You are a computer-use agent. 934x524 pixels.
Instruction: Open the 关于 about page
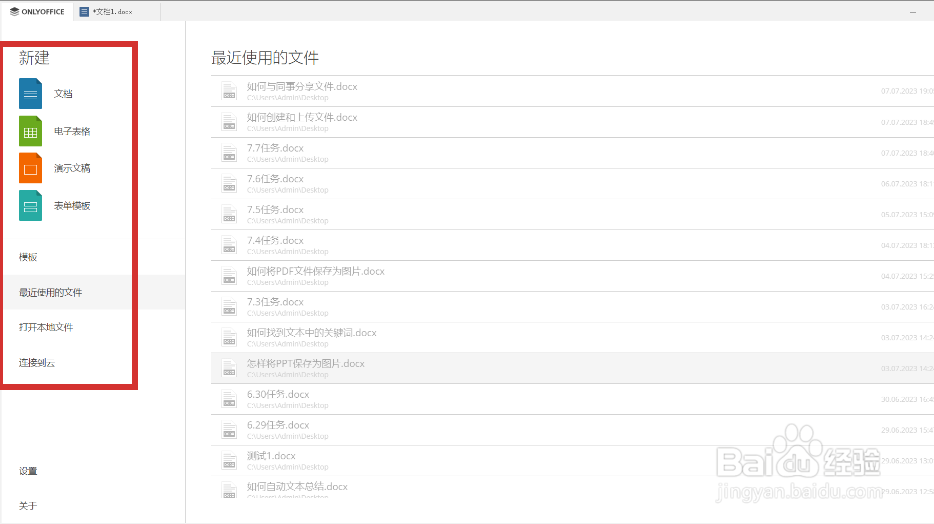point(28,506)
